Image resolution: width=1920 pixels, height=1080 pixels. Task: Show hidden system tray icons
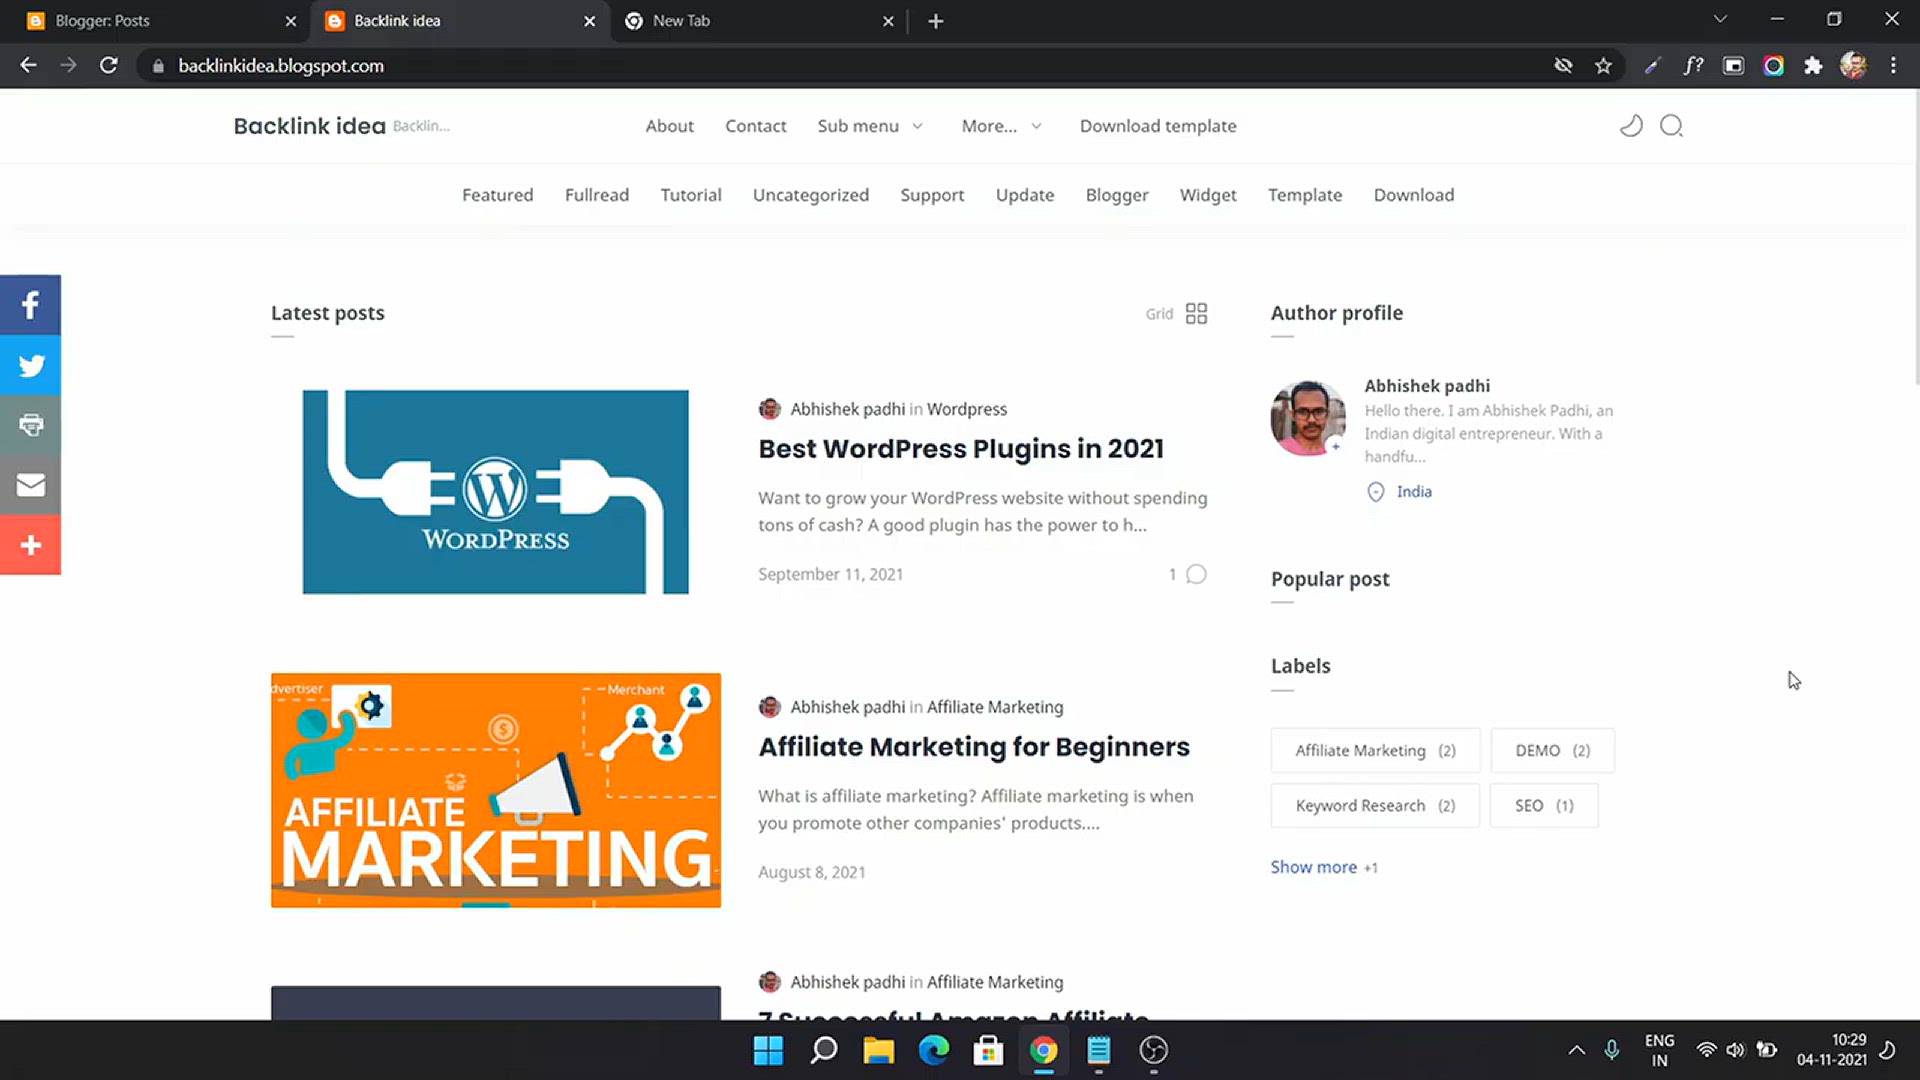[1576, 1050]
